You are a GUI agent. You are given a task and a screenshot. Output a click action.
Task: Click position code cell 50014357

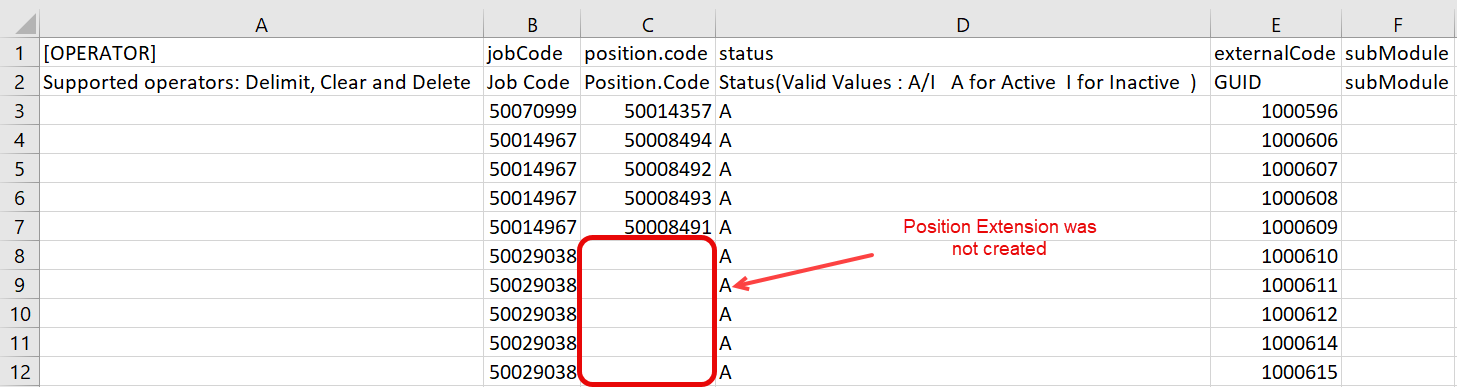(x=648, y=113)
